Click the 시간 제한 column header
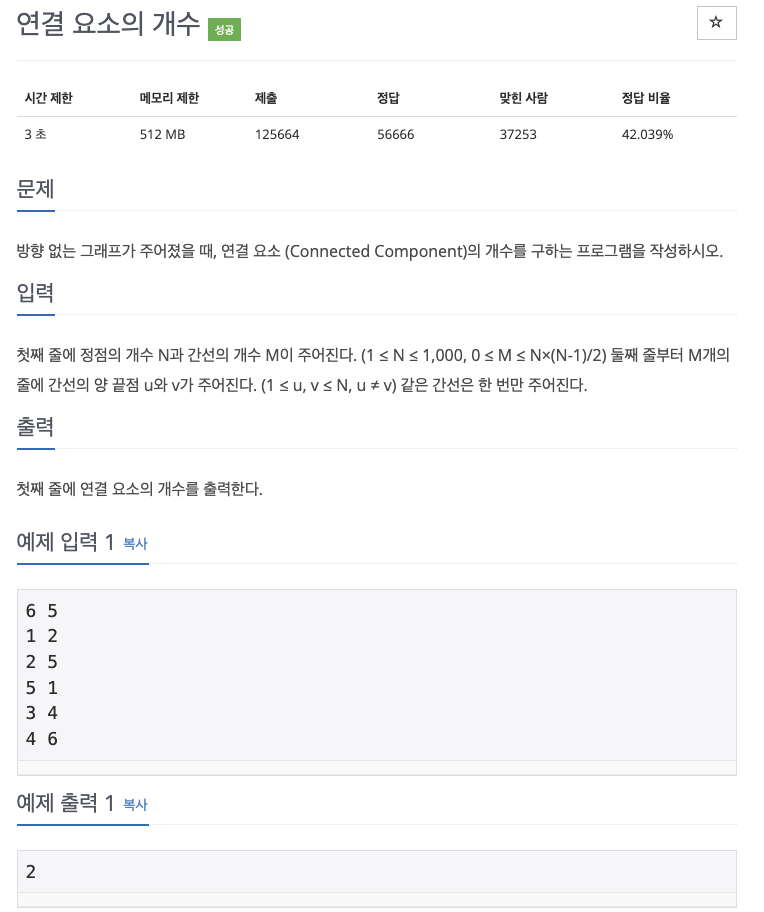Screen dimensions: 764x912 [50, 98]
